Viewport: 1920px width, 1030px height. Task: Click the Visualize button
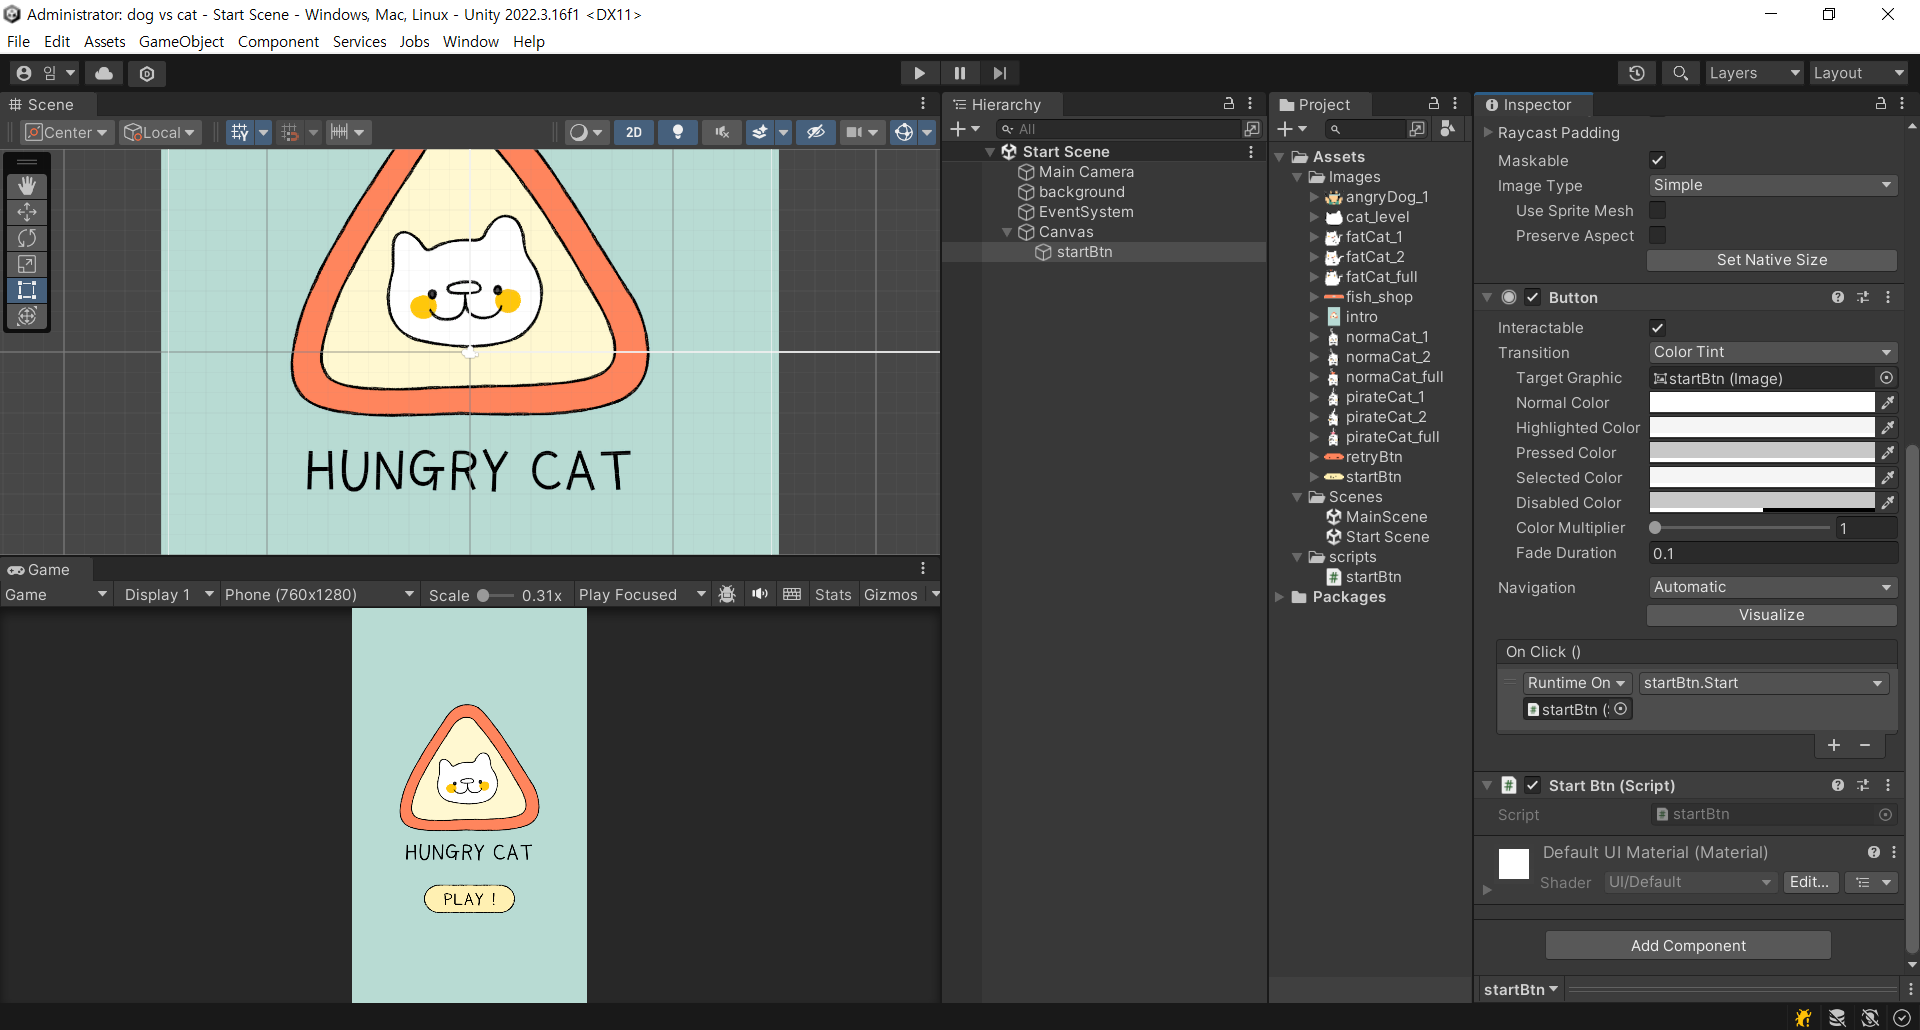1772,615
